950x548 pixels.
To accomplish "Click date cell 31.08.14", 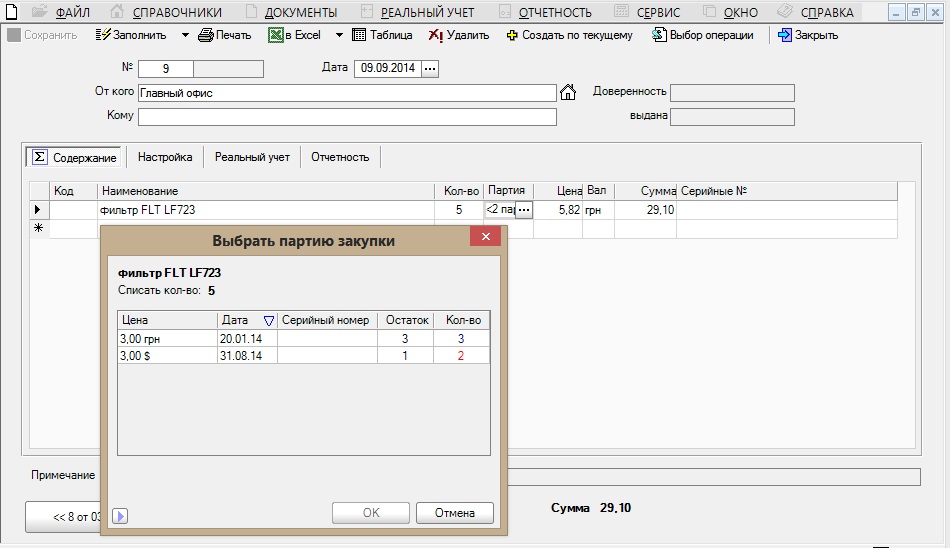I will (x=247, y=355).
